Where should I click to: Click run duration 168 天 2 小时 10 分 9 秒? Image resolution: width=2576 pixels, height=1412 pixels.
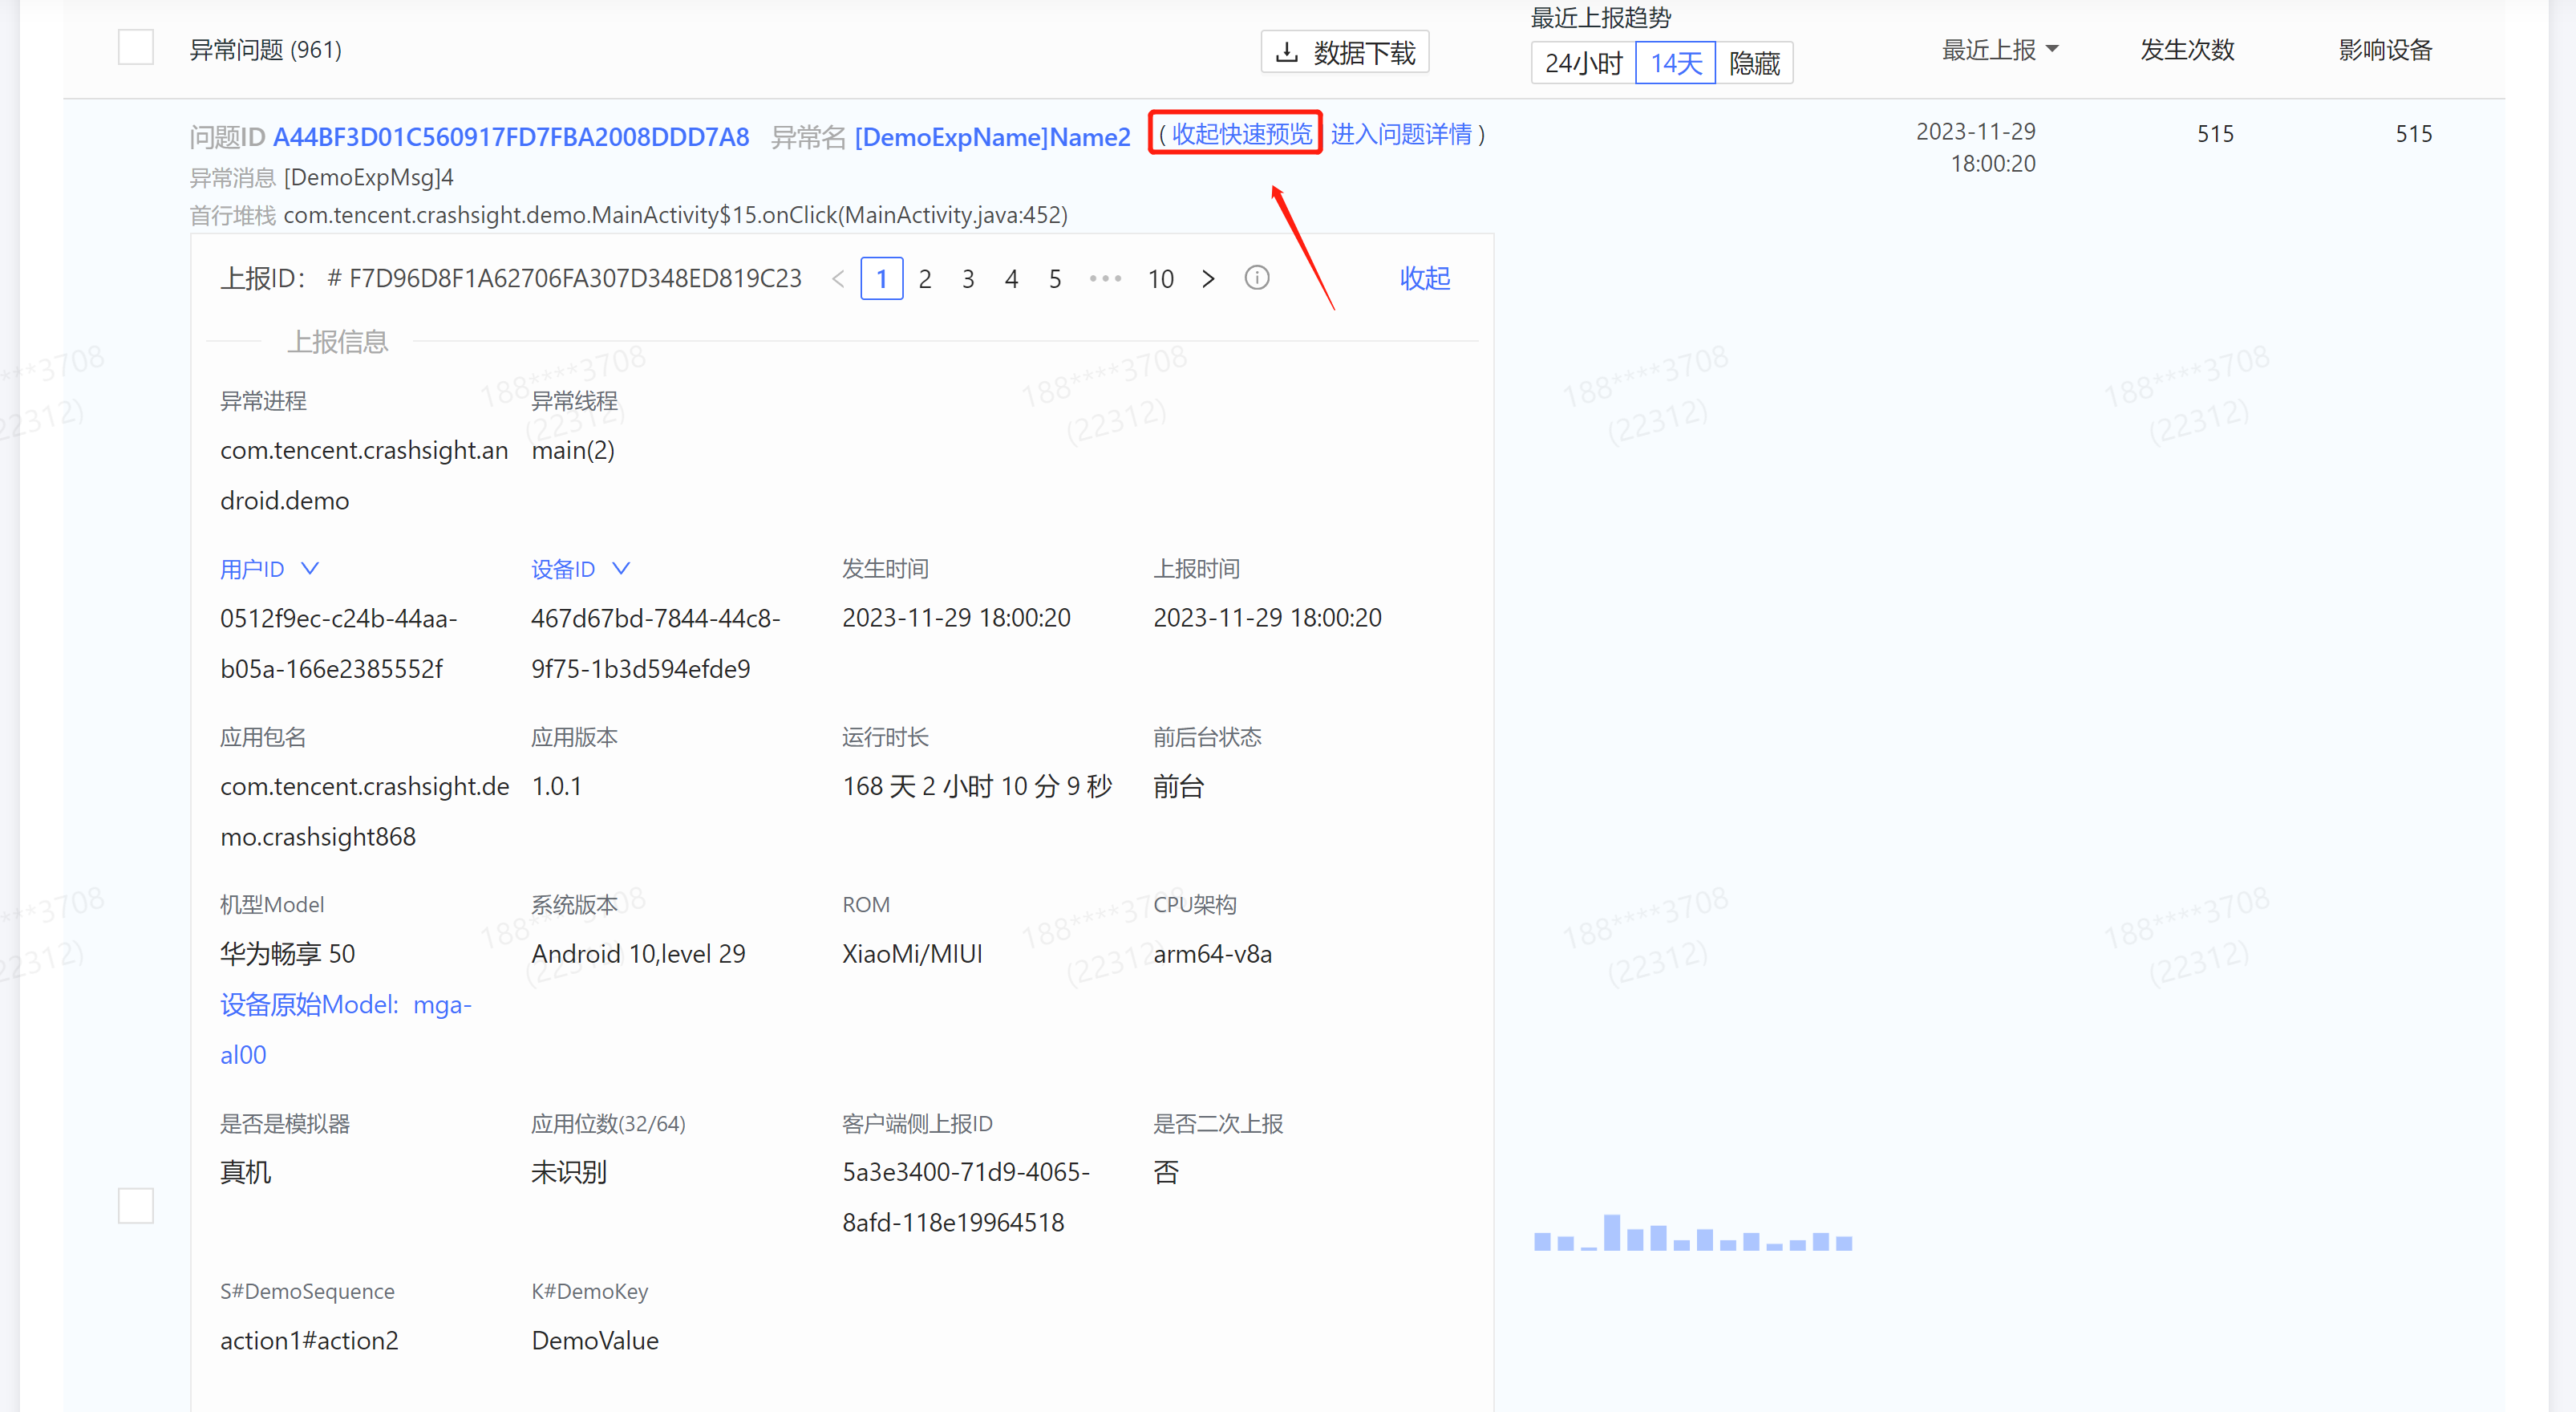pyautogui.click(x=977, y=786)
